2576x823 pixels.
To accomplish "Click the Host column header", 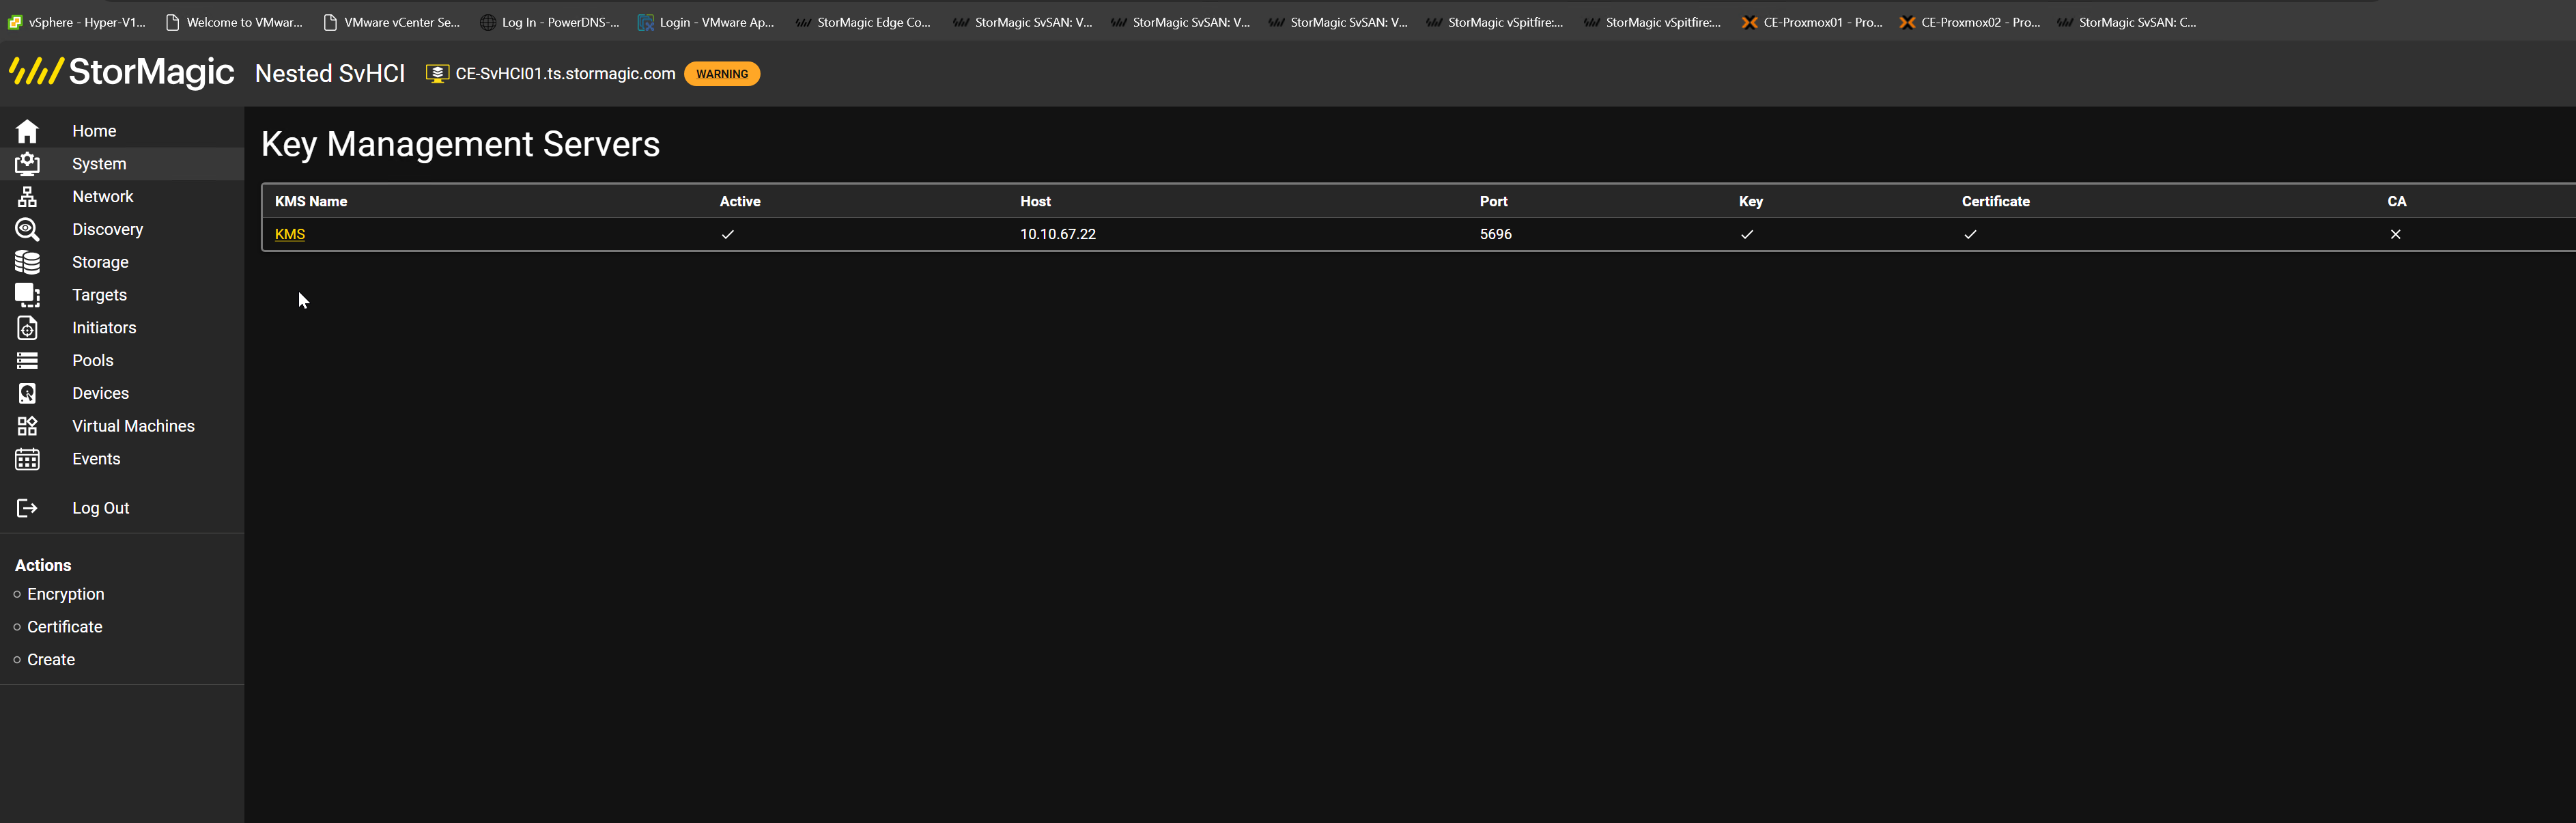I will coord(1035,201).
